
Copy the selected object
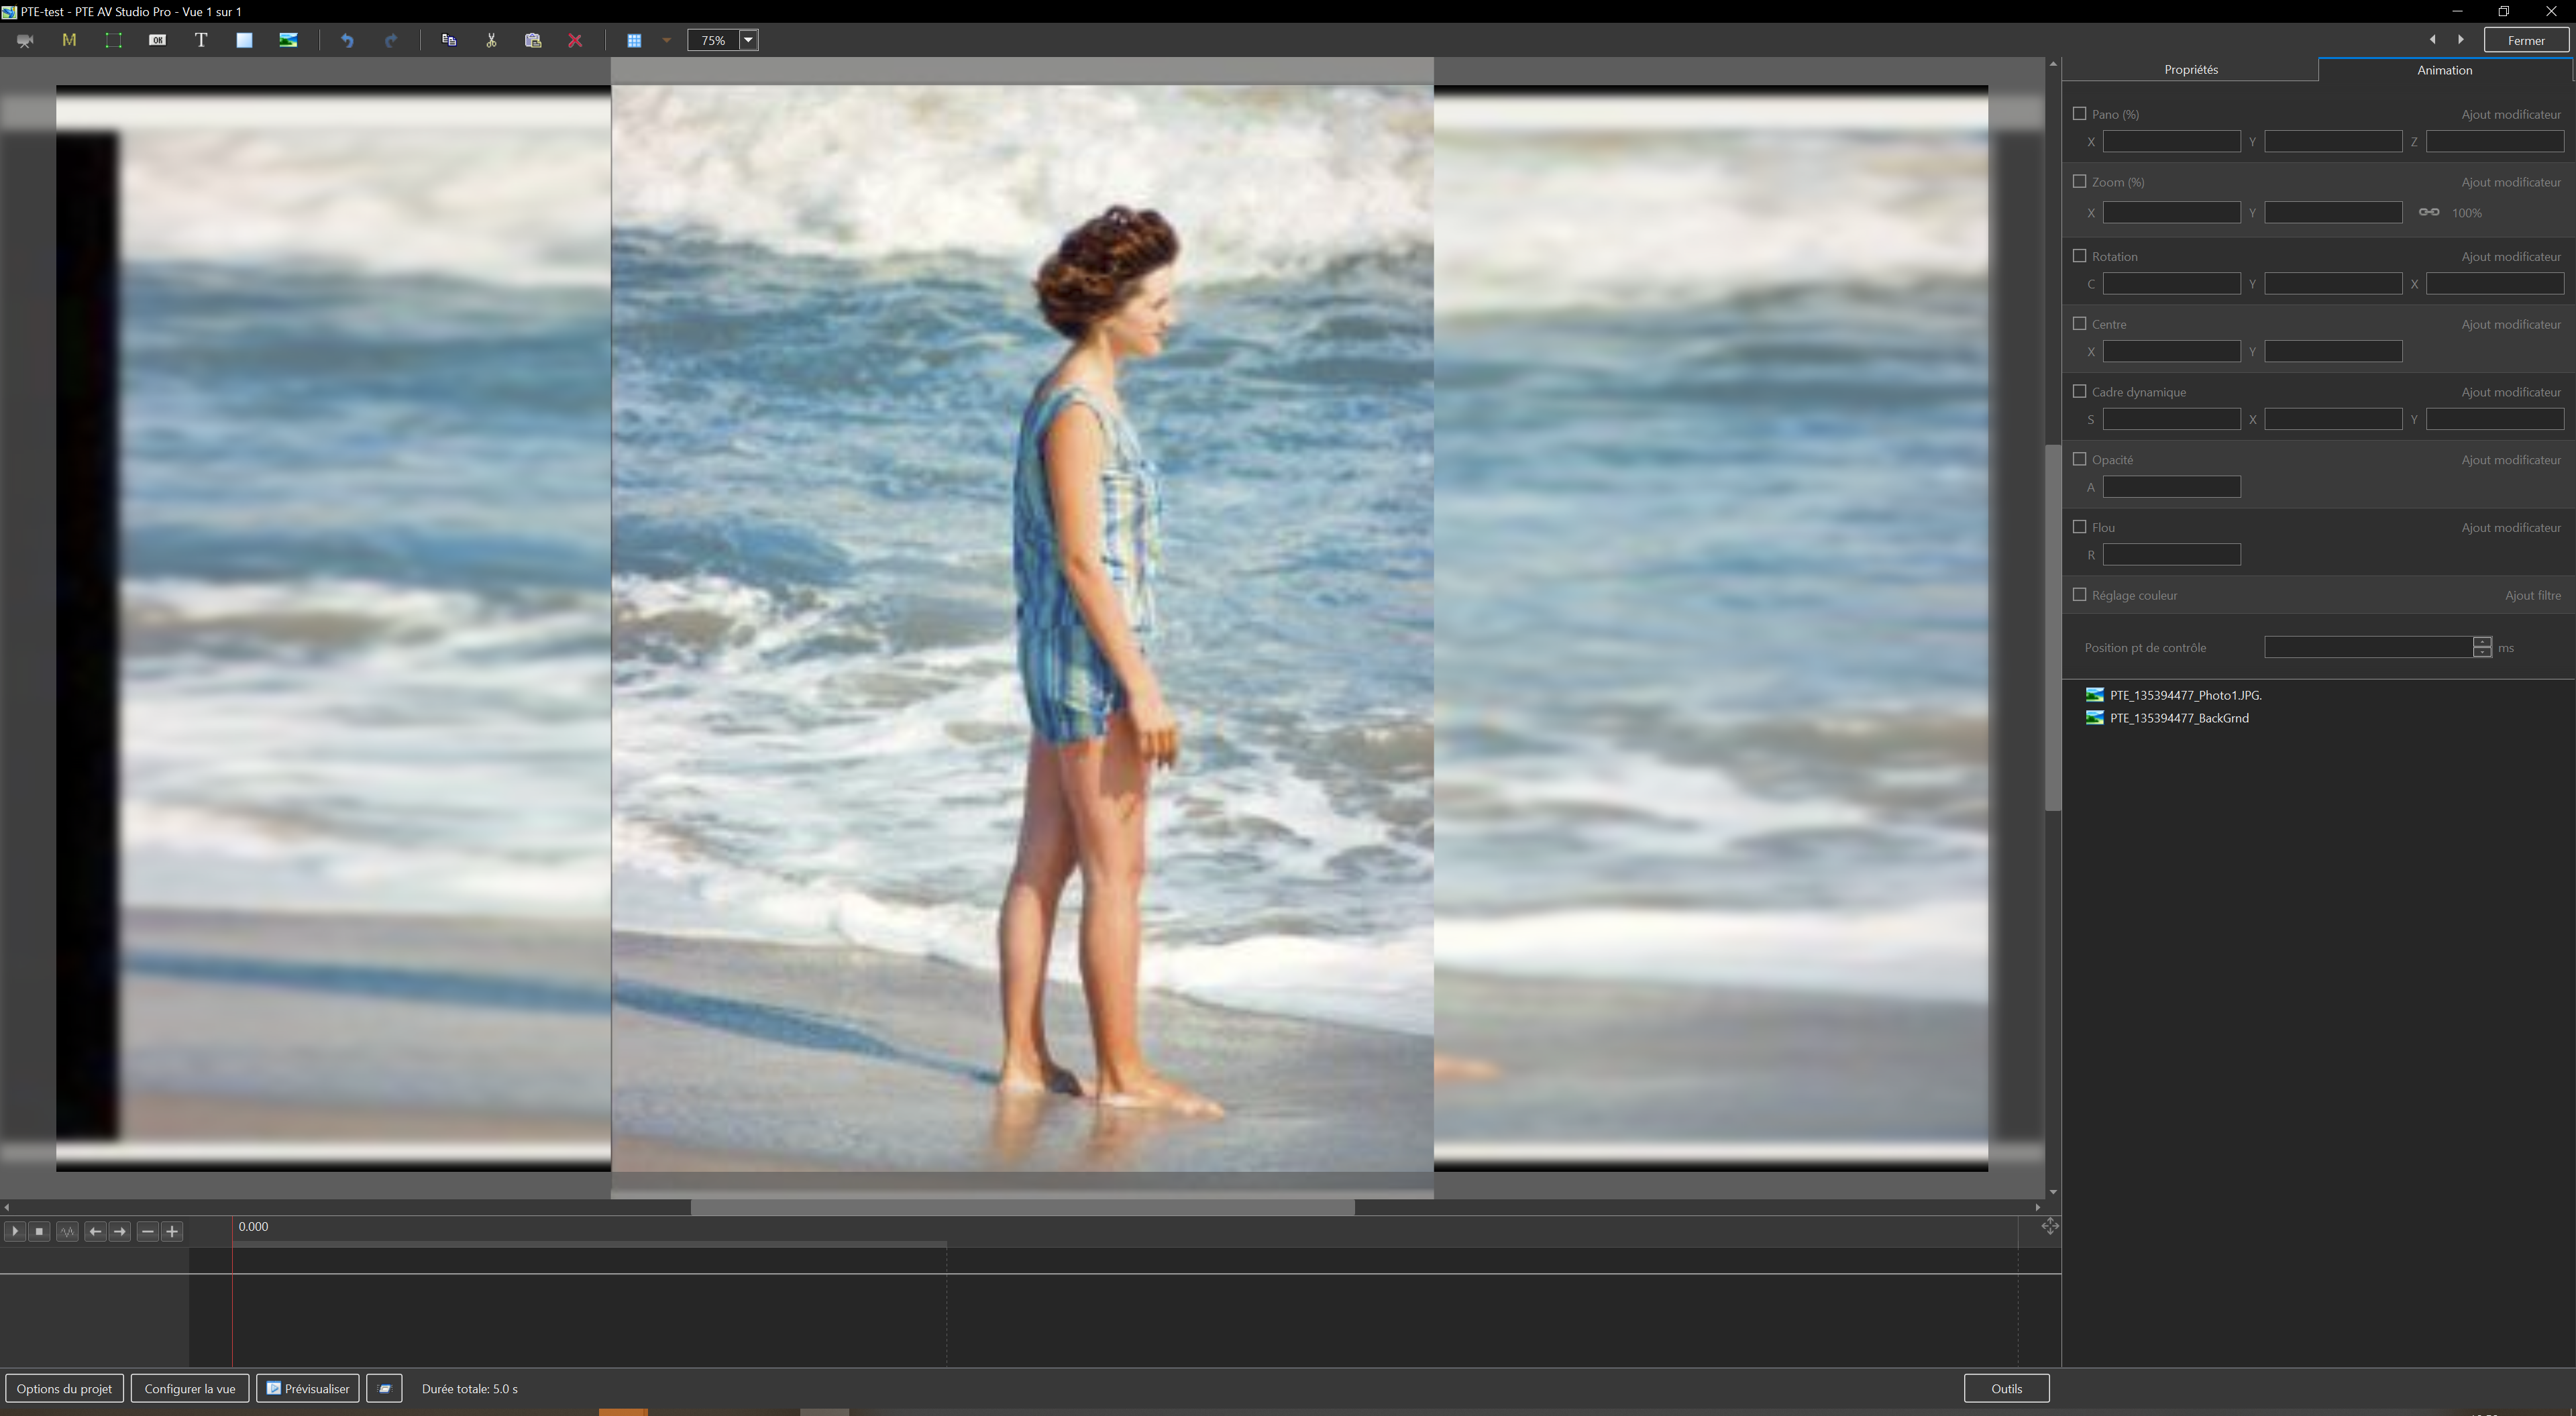449,41
